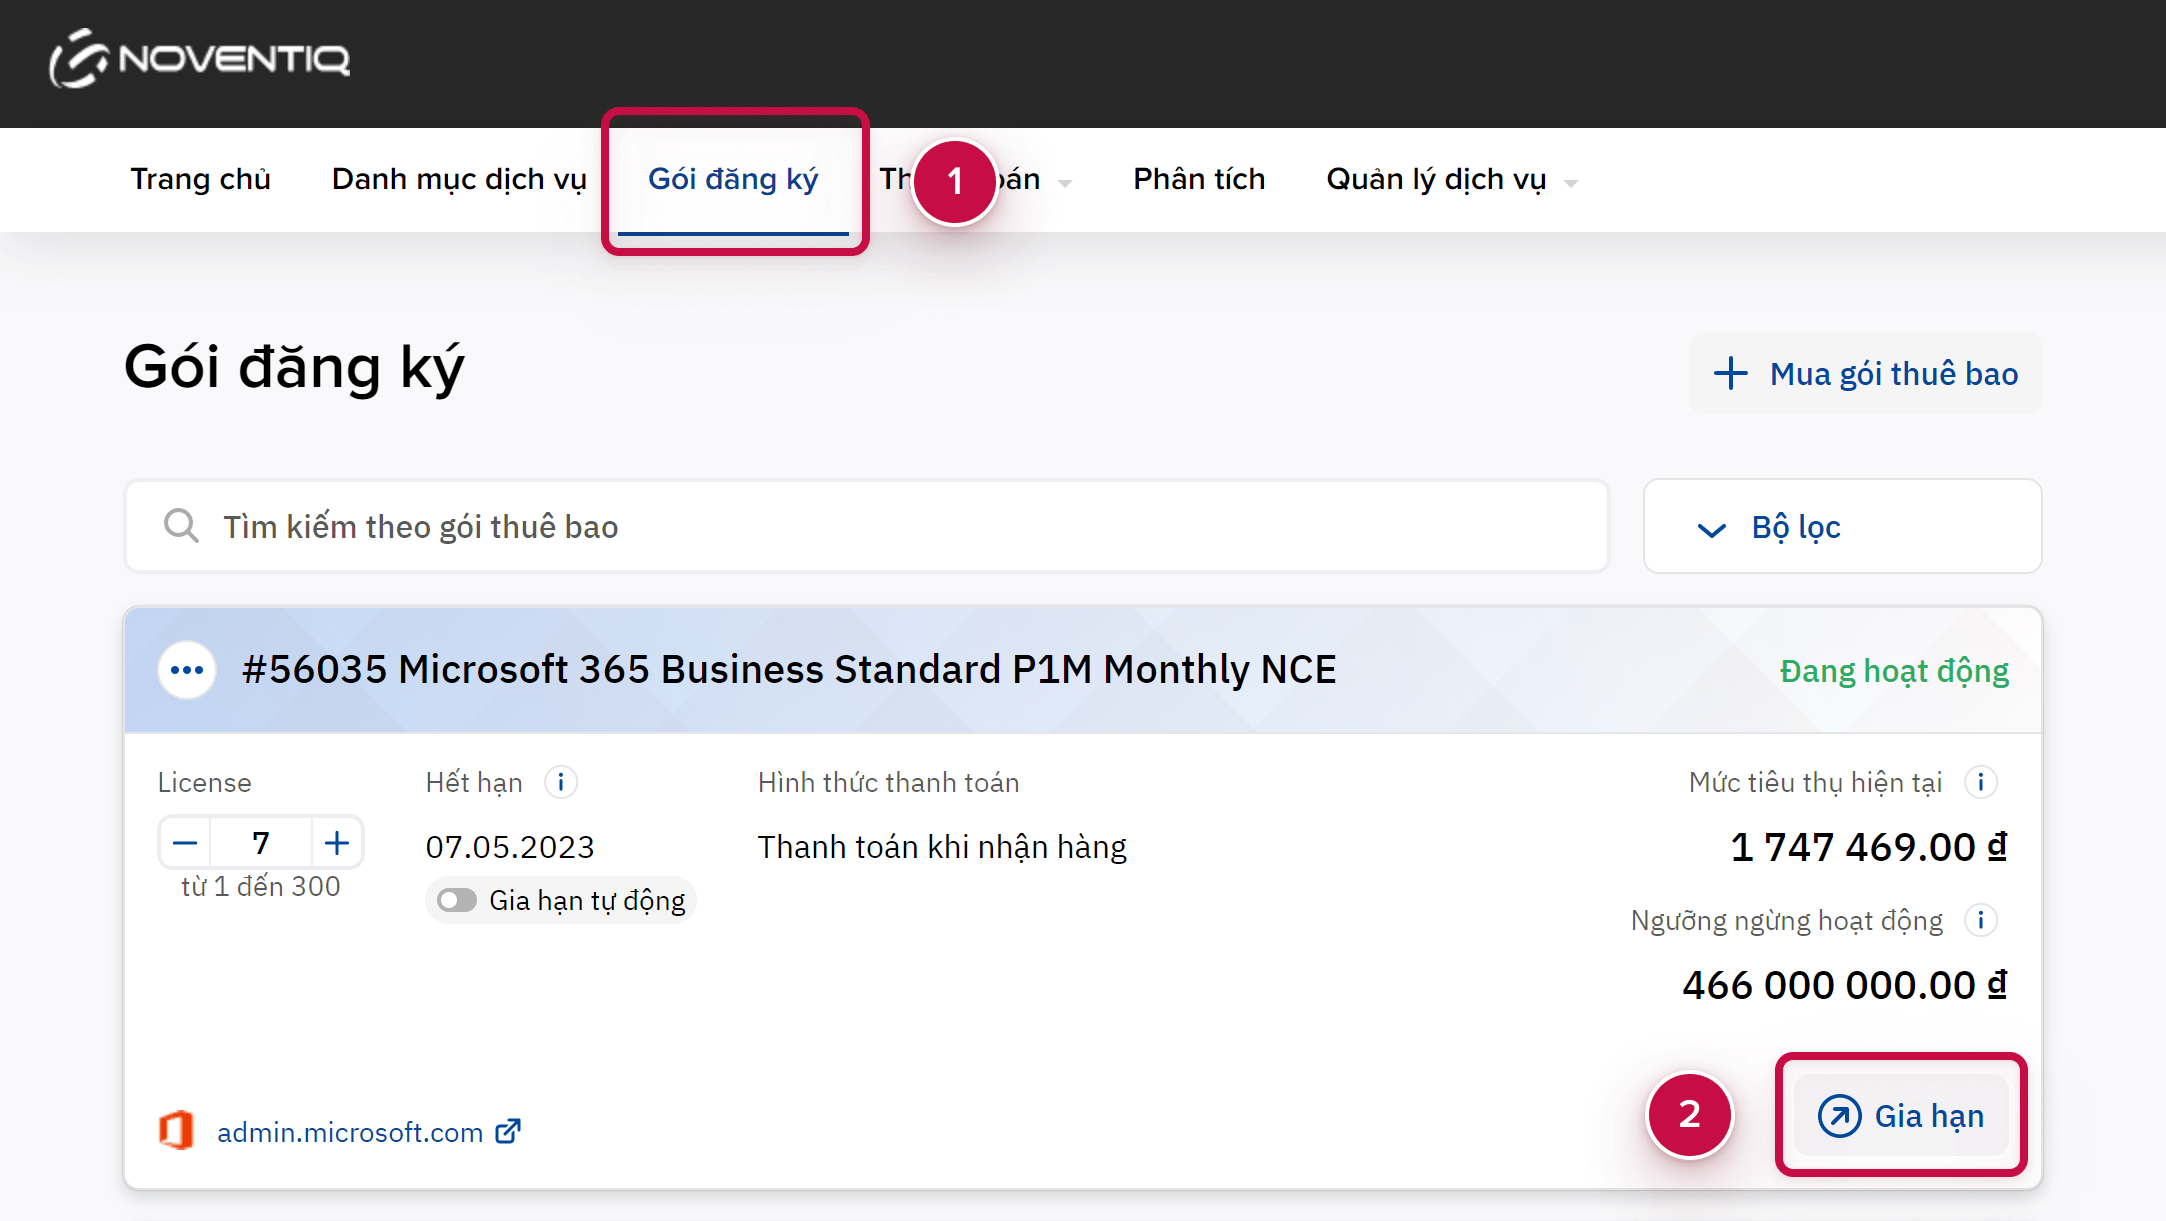Increase license count with plus button
Screen dimensions: 2166x1221
point(337,843)
